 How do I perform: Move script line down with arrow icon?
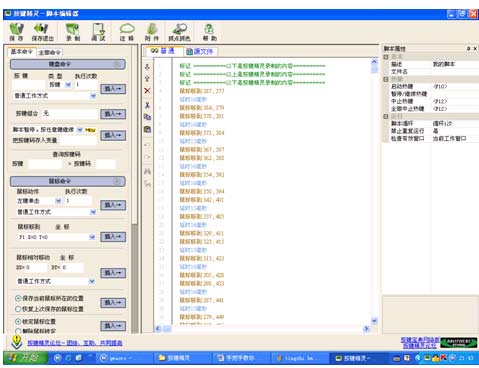coord(147,67)
